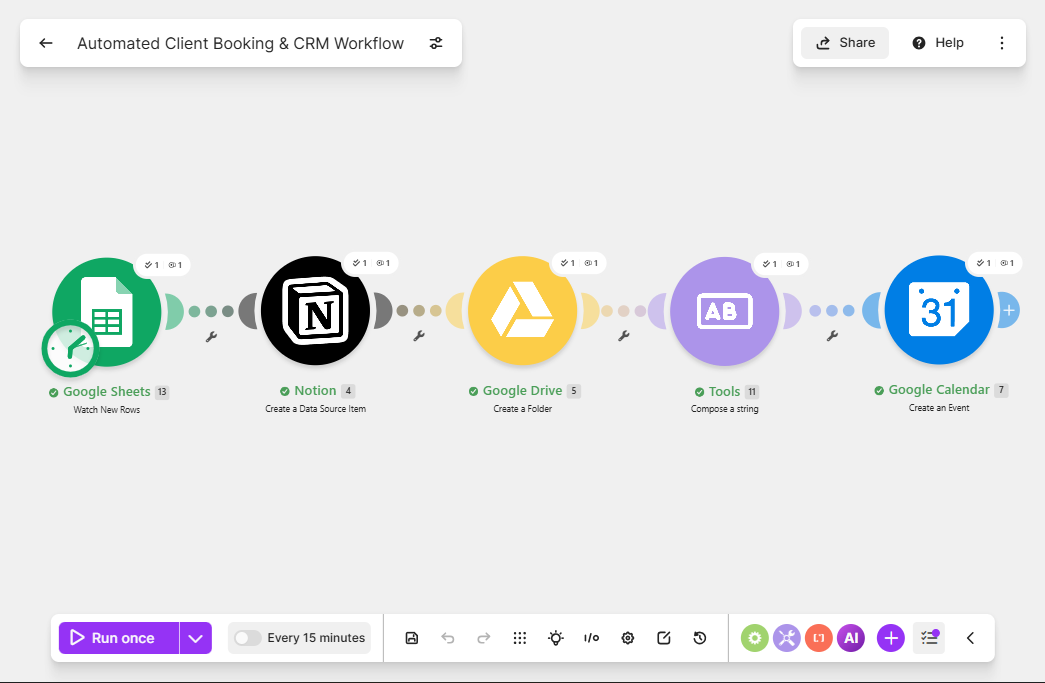
Task: Click the Create a Folder text
Action: 522,409
